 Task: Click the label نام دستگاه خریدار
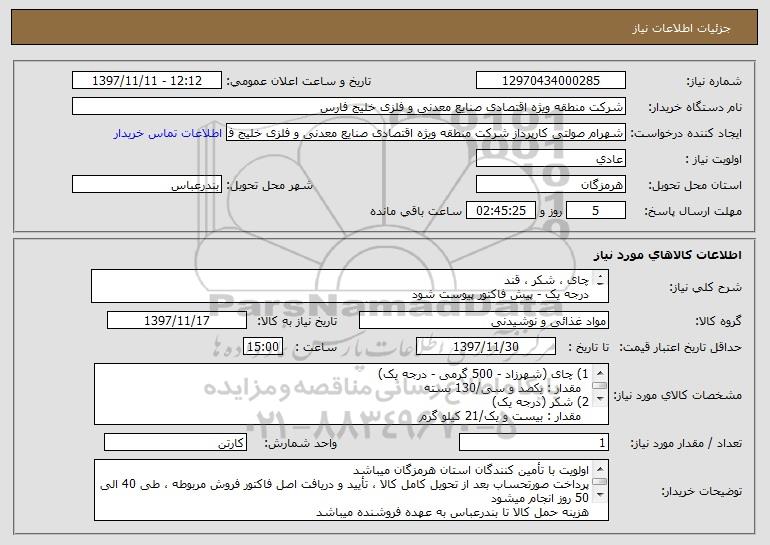695,107
